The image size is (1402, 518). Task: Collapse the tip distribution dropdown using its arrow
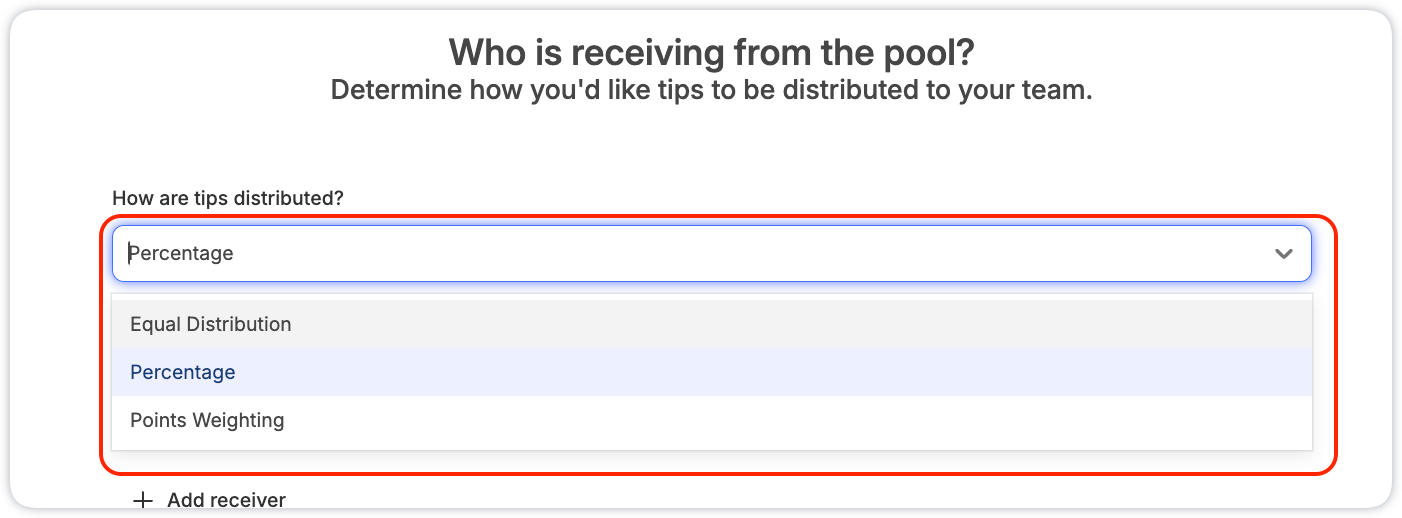coord(1284,254)
